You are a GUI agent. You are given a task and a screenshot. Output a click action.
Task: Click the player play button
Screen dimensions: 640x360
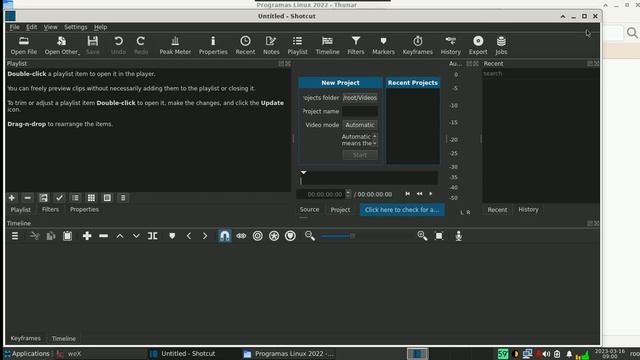coord(431,194)
